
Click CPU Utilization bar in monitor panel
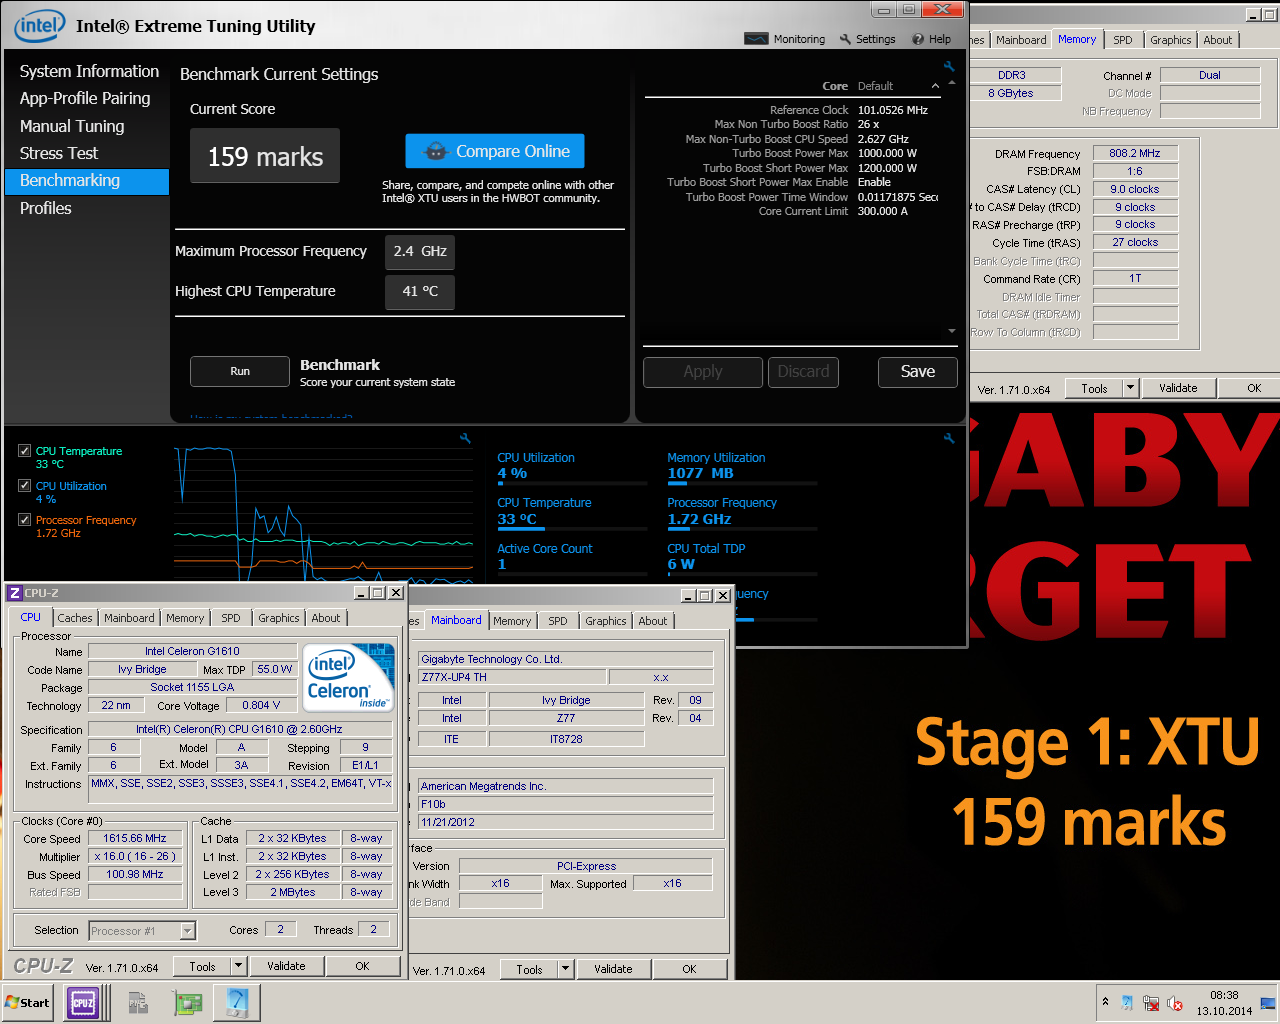tap(572, 484)
